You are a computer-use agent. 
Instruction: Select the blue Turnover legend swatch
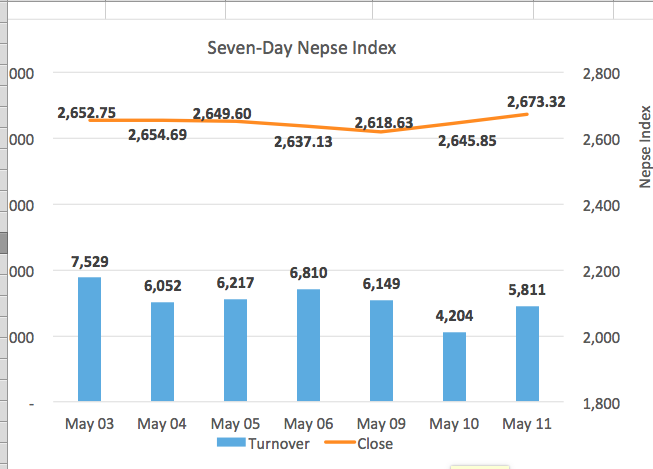232,443
